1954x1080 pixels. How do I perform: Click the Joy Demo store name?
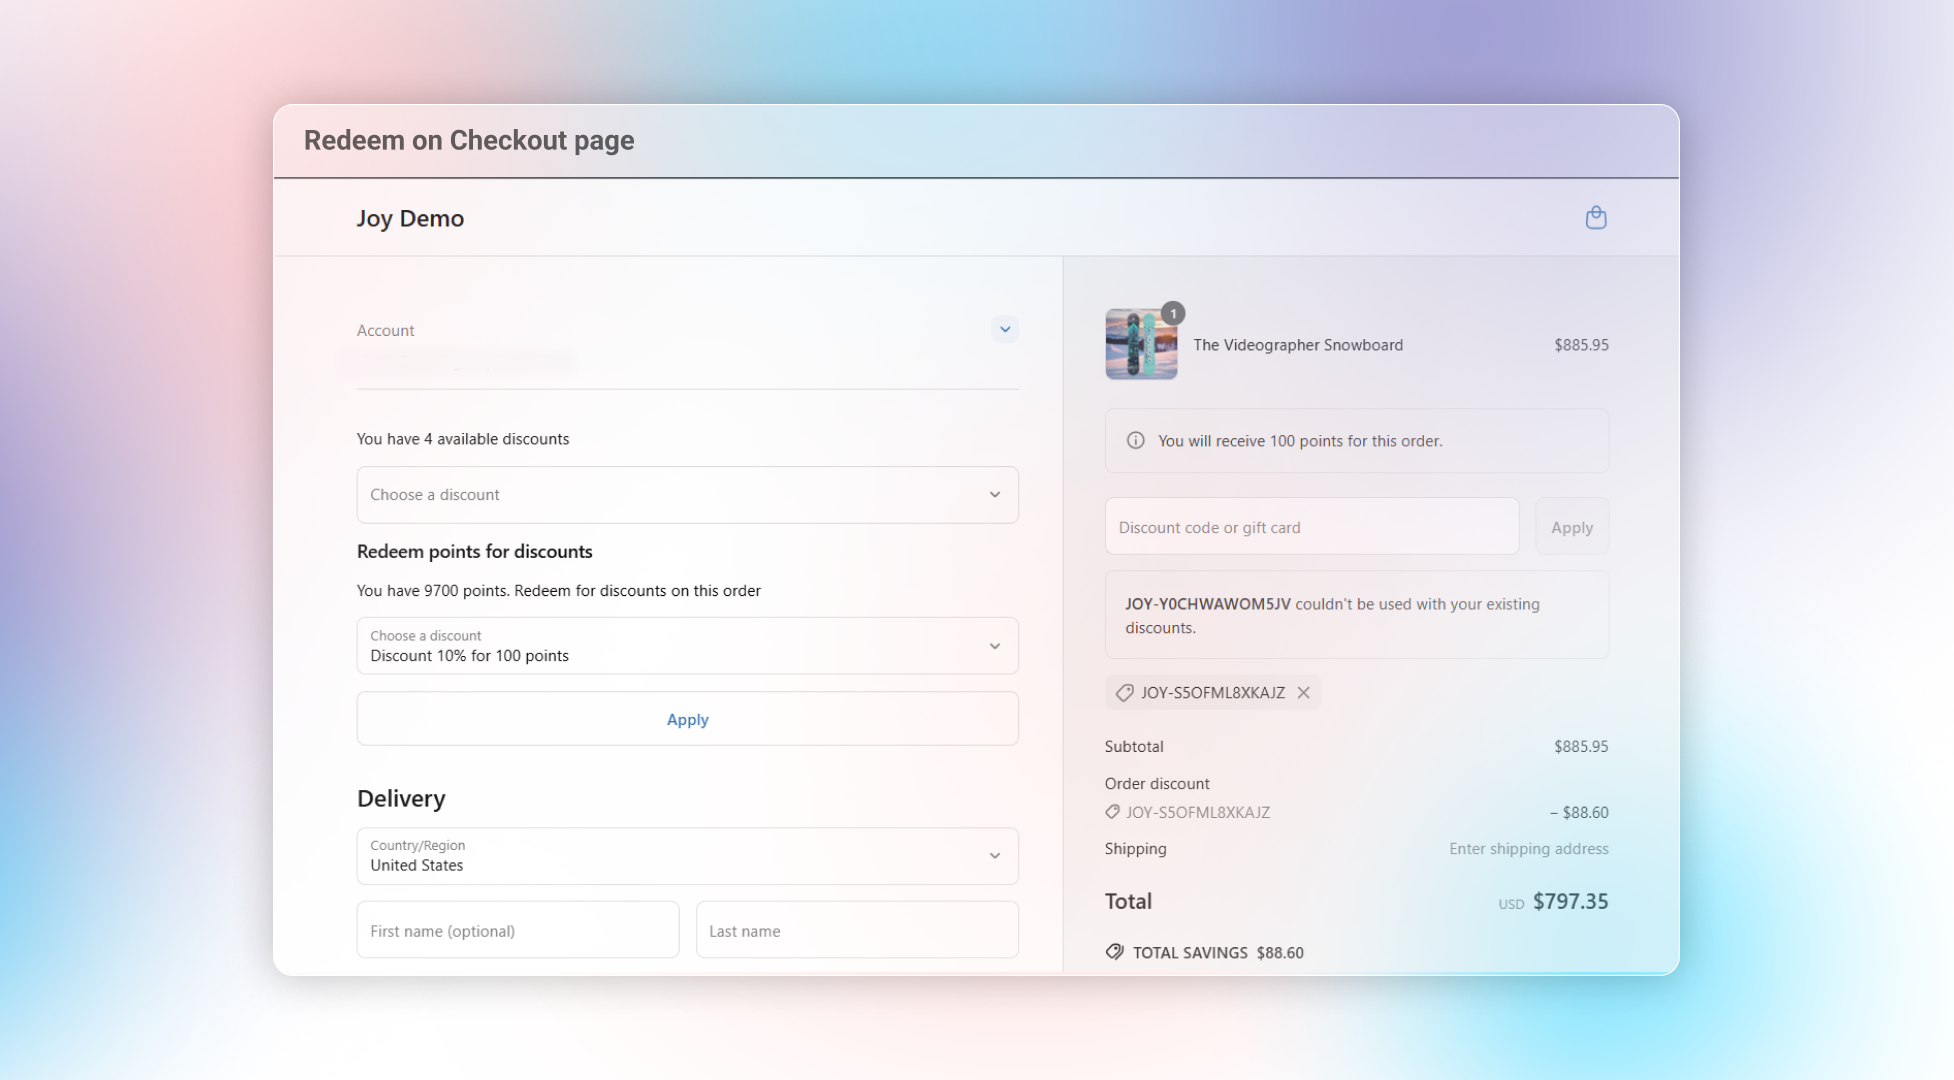pos(410,218)
